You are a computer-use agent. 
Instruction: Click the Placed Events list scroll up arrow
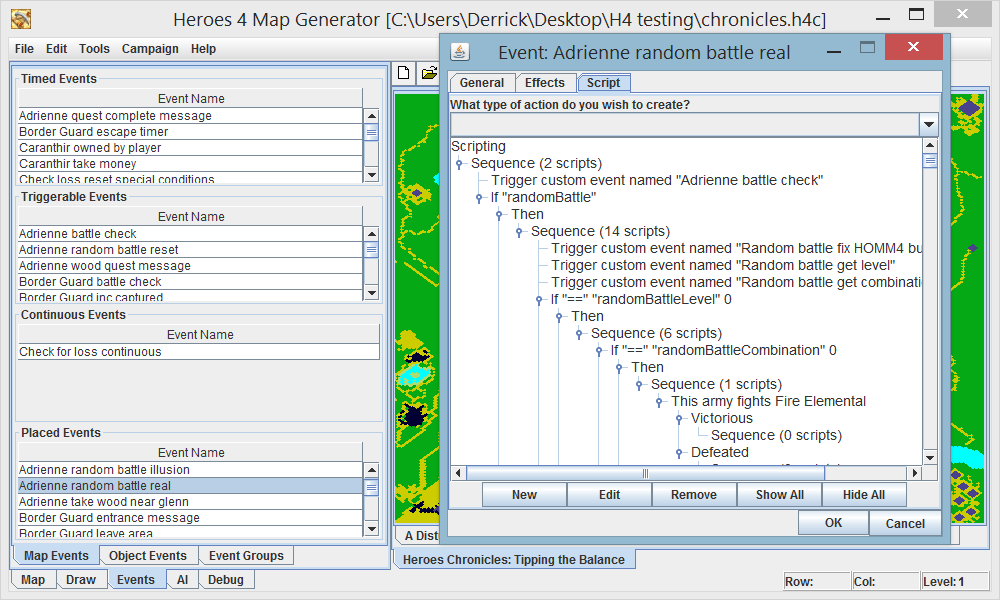click(x=371, y=470)
